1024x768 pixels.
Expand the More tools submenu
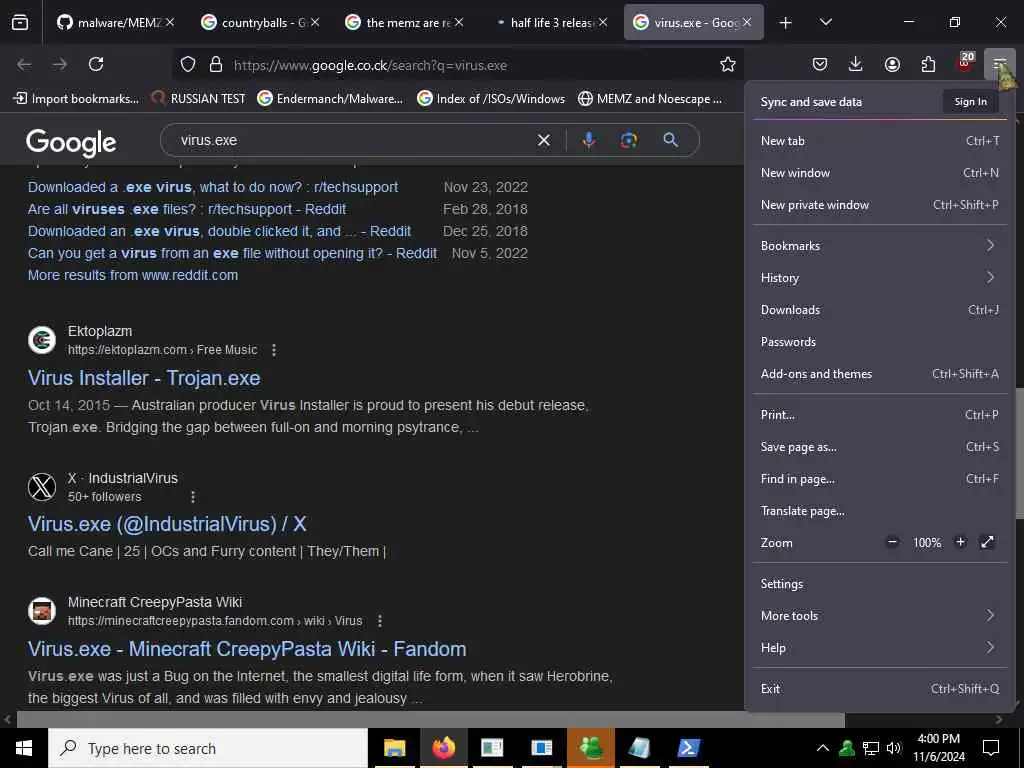[x=880, y=616]
